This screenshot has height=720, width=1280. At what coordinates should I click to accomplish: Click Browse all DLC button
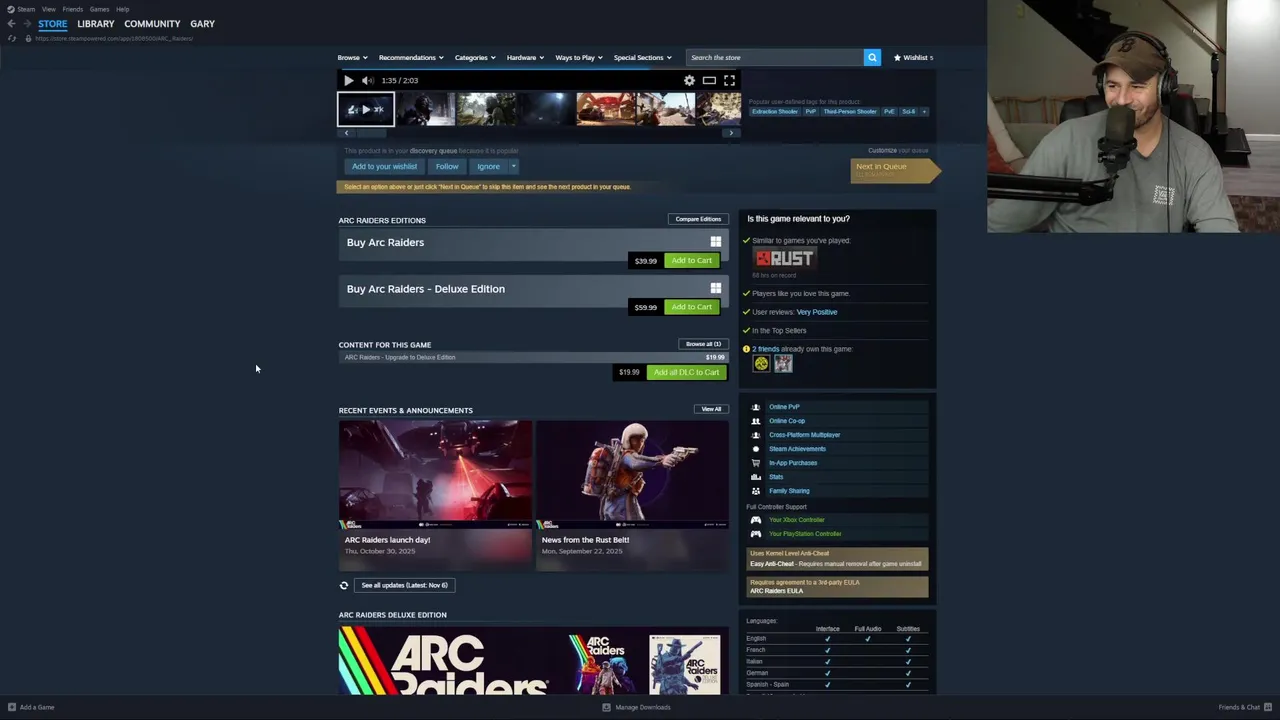[x=703, y=344]
